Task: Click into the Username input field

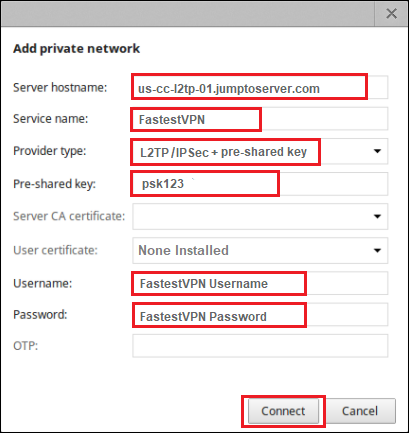Action: 260,283
